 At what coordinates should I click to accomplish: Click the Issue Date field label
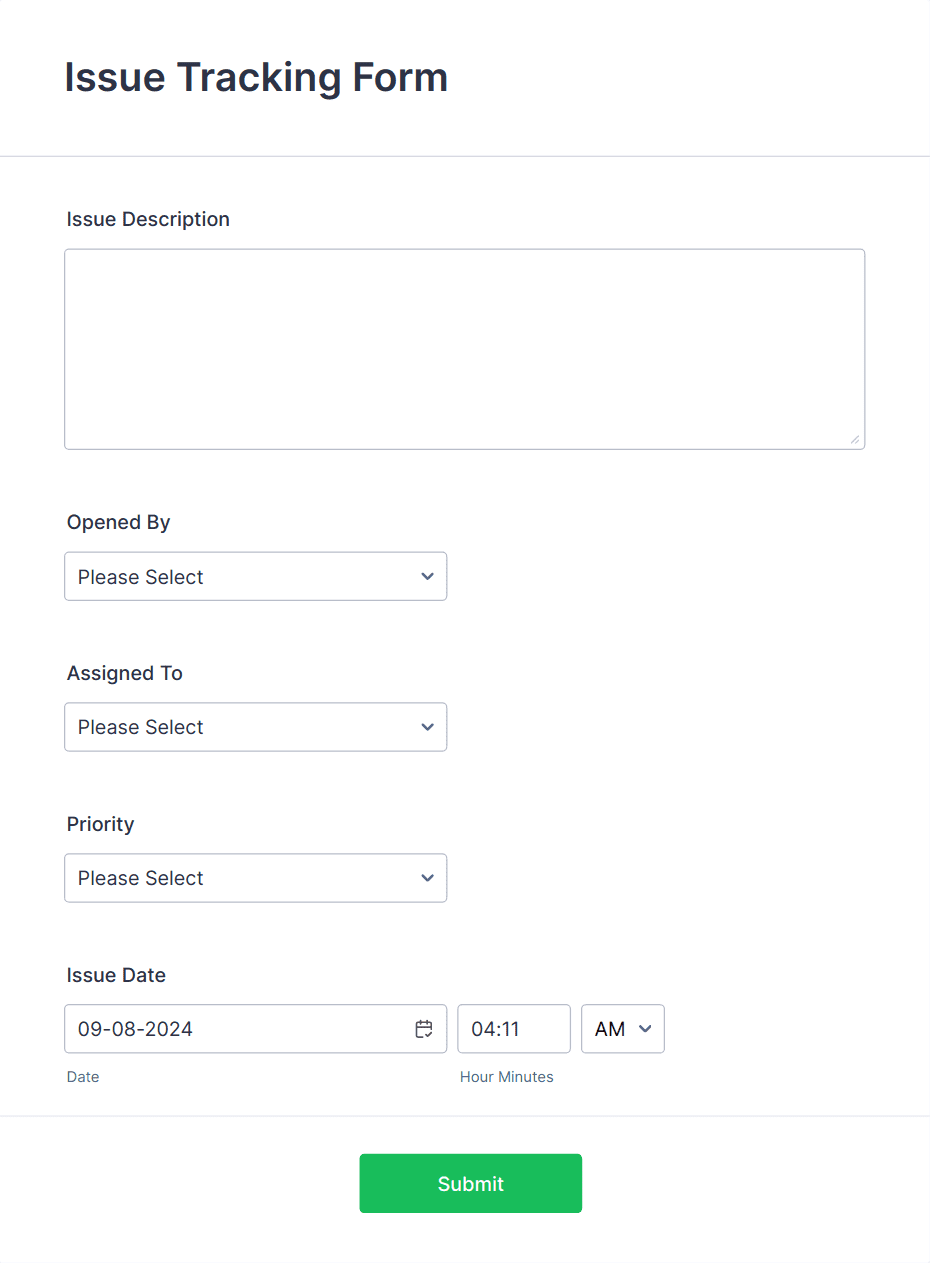click(x=116, y=975)
